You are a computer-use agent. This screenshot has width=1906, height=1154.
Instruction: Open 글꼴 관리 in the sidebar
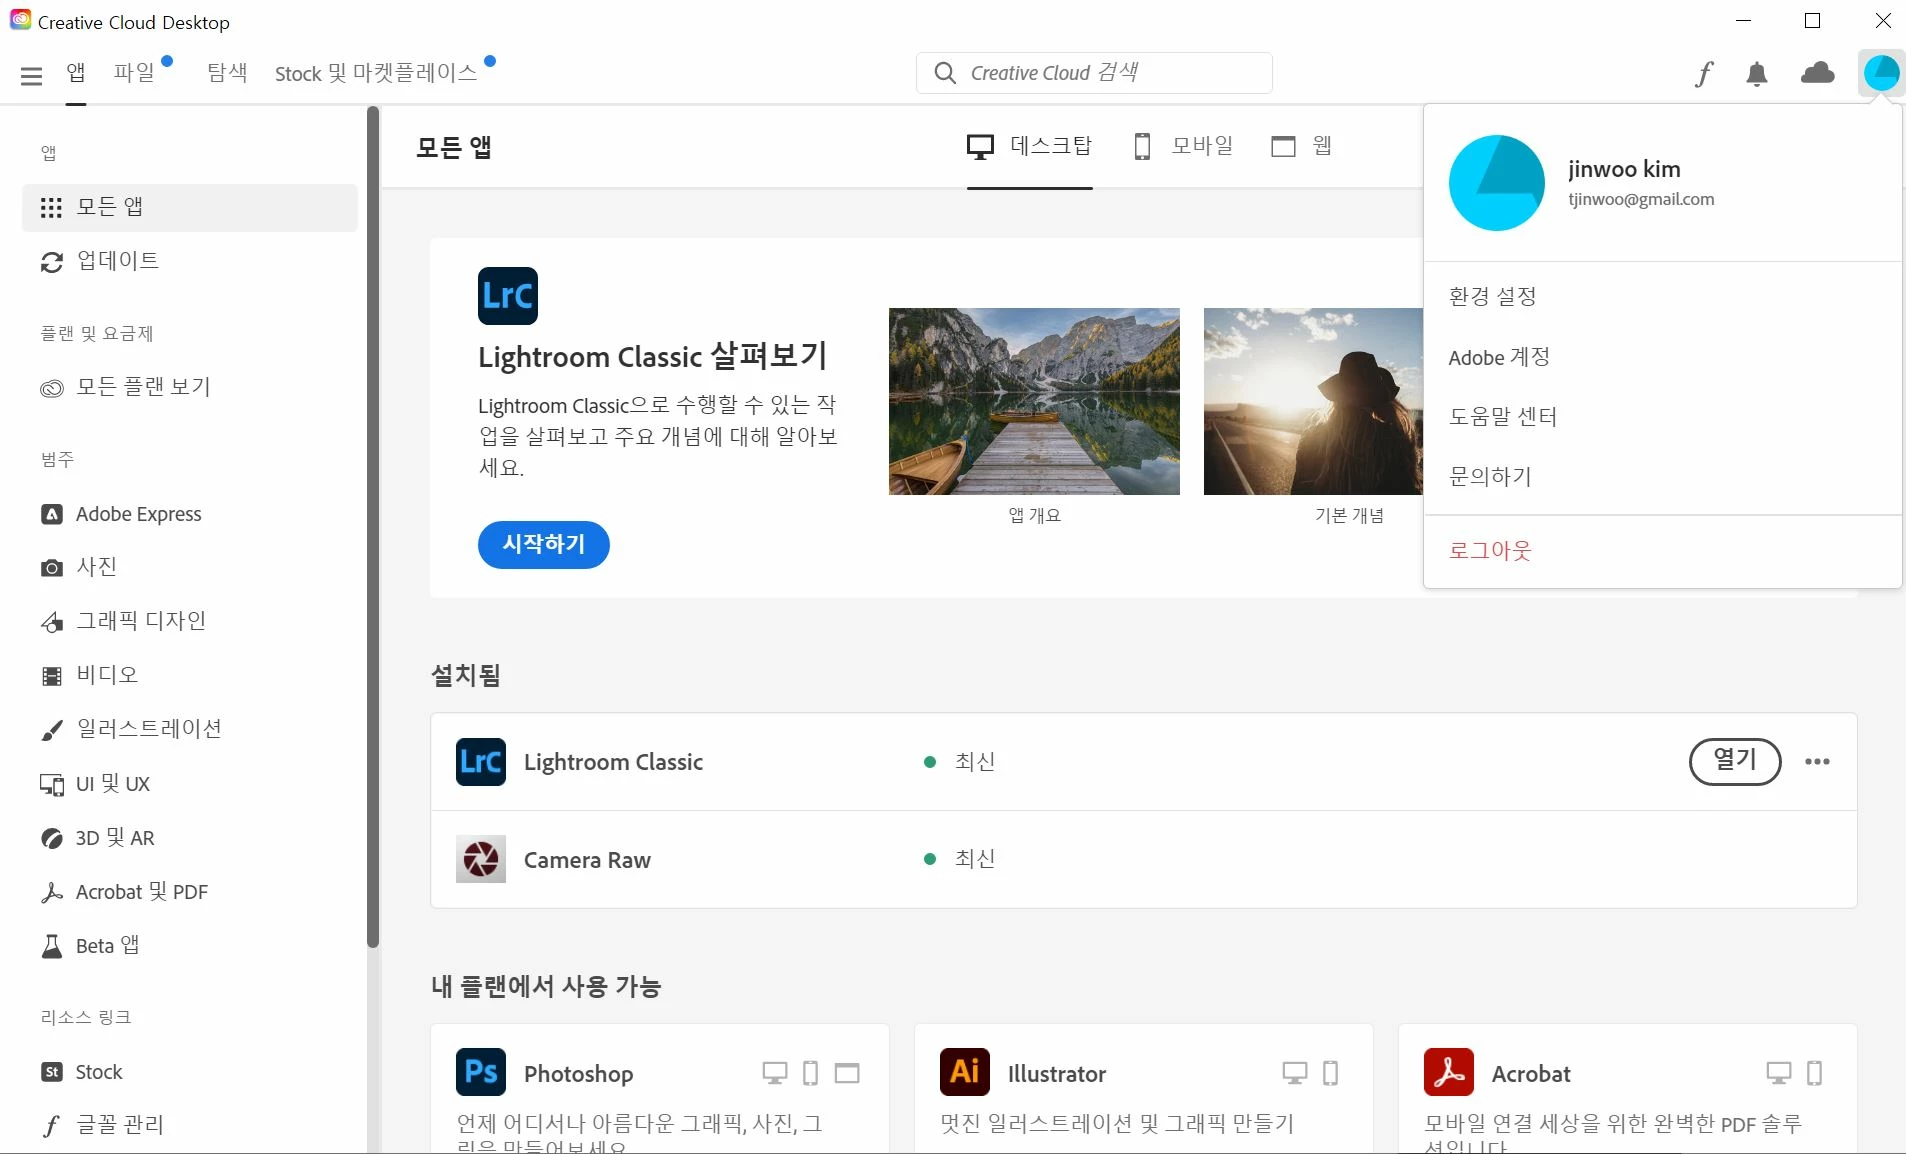pyautogui.click(x=102, y=1125)
